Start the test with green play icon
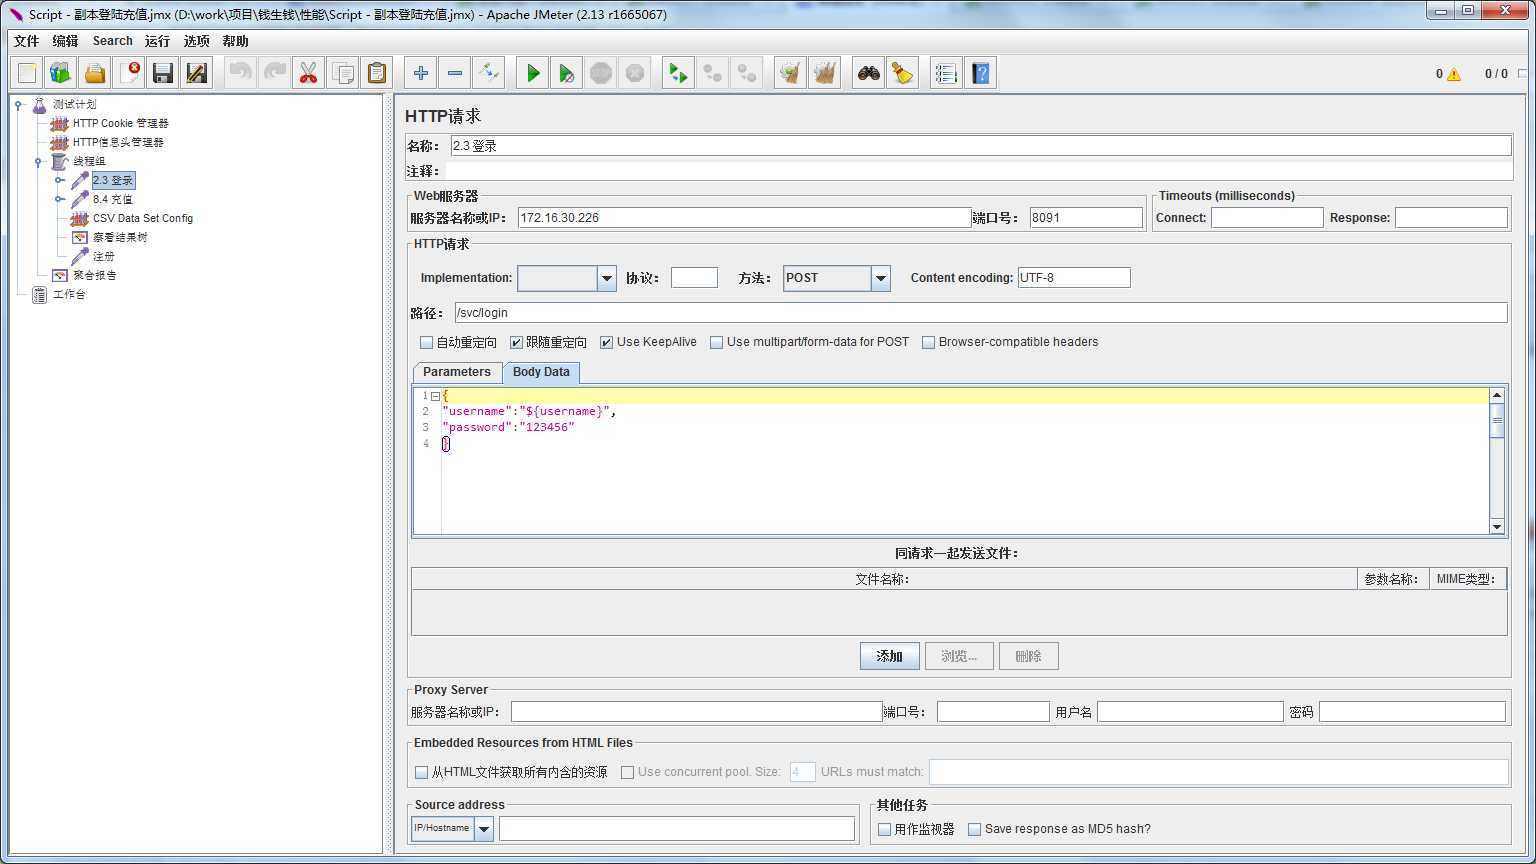Screen dimensions: 1536x864 tap(533, 73)
